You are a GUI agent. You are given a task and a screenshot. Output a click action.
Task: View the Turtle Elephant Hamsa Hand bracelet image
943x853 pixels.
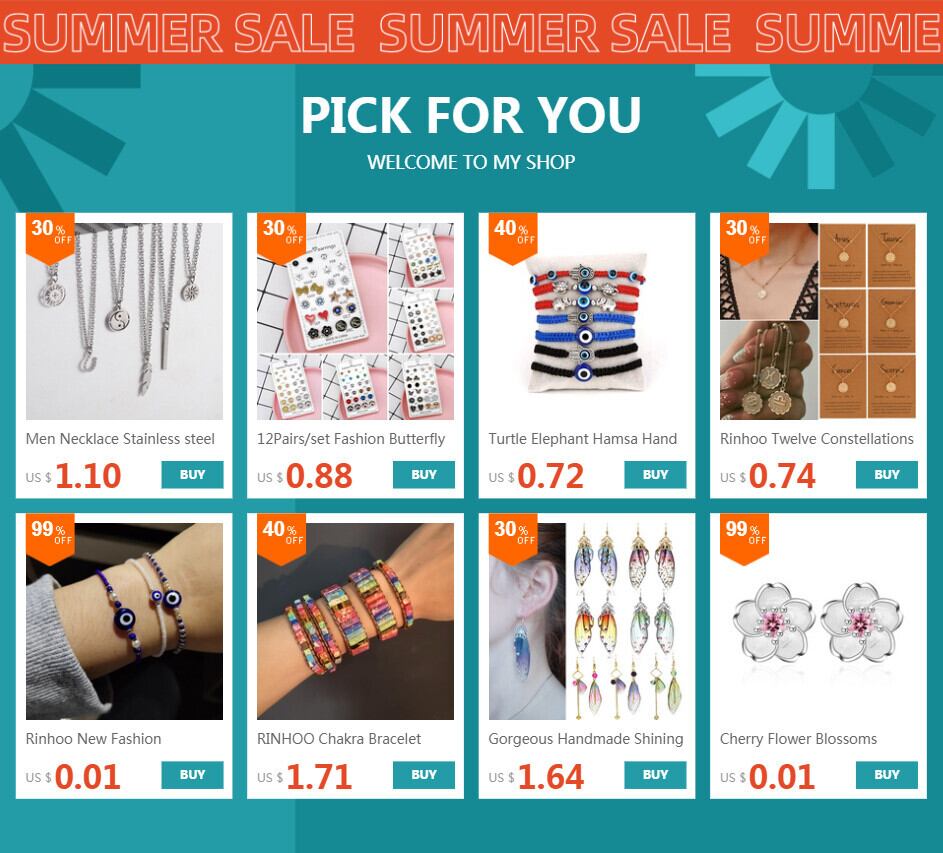coord(587,321)
